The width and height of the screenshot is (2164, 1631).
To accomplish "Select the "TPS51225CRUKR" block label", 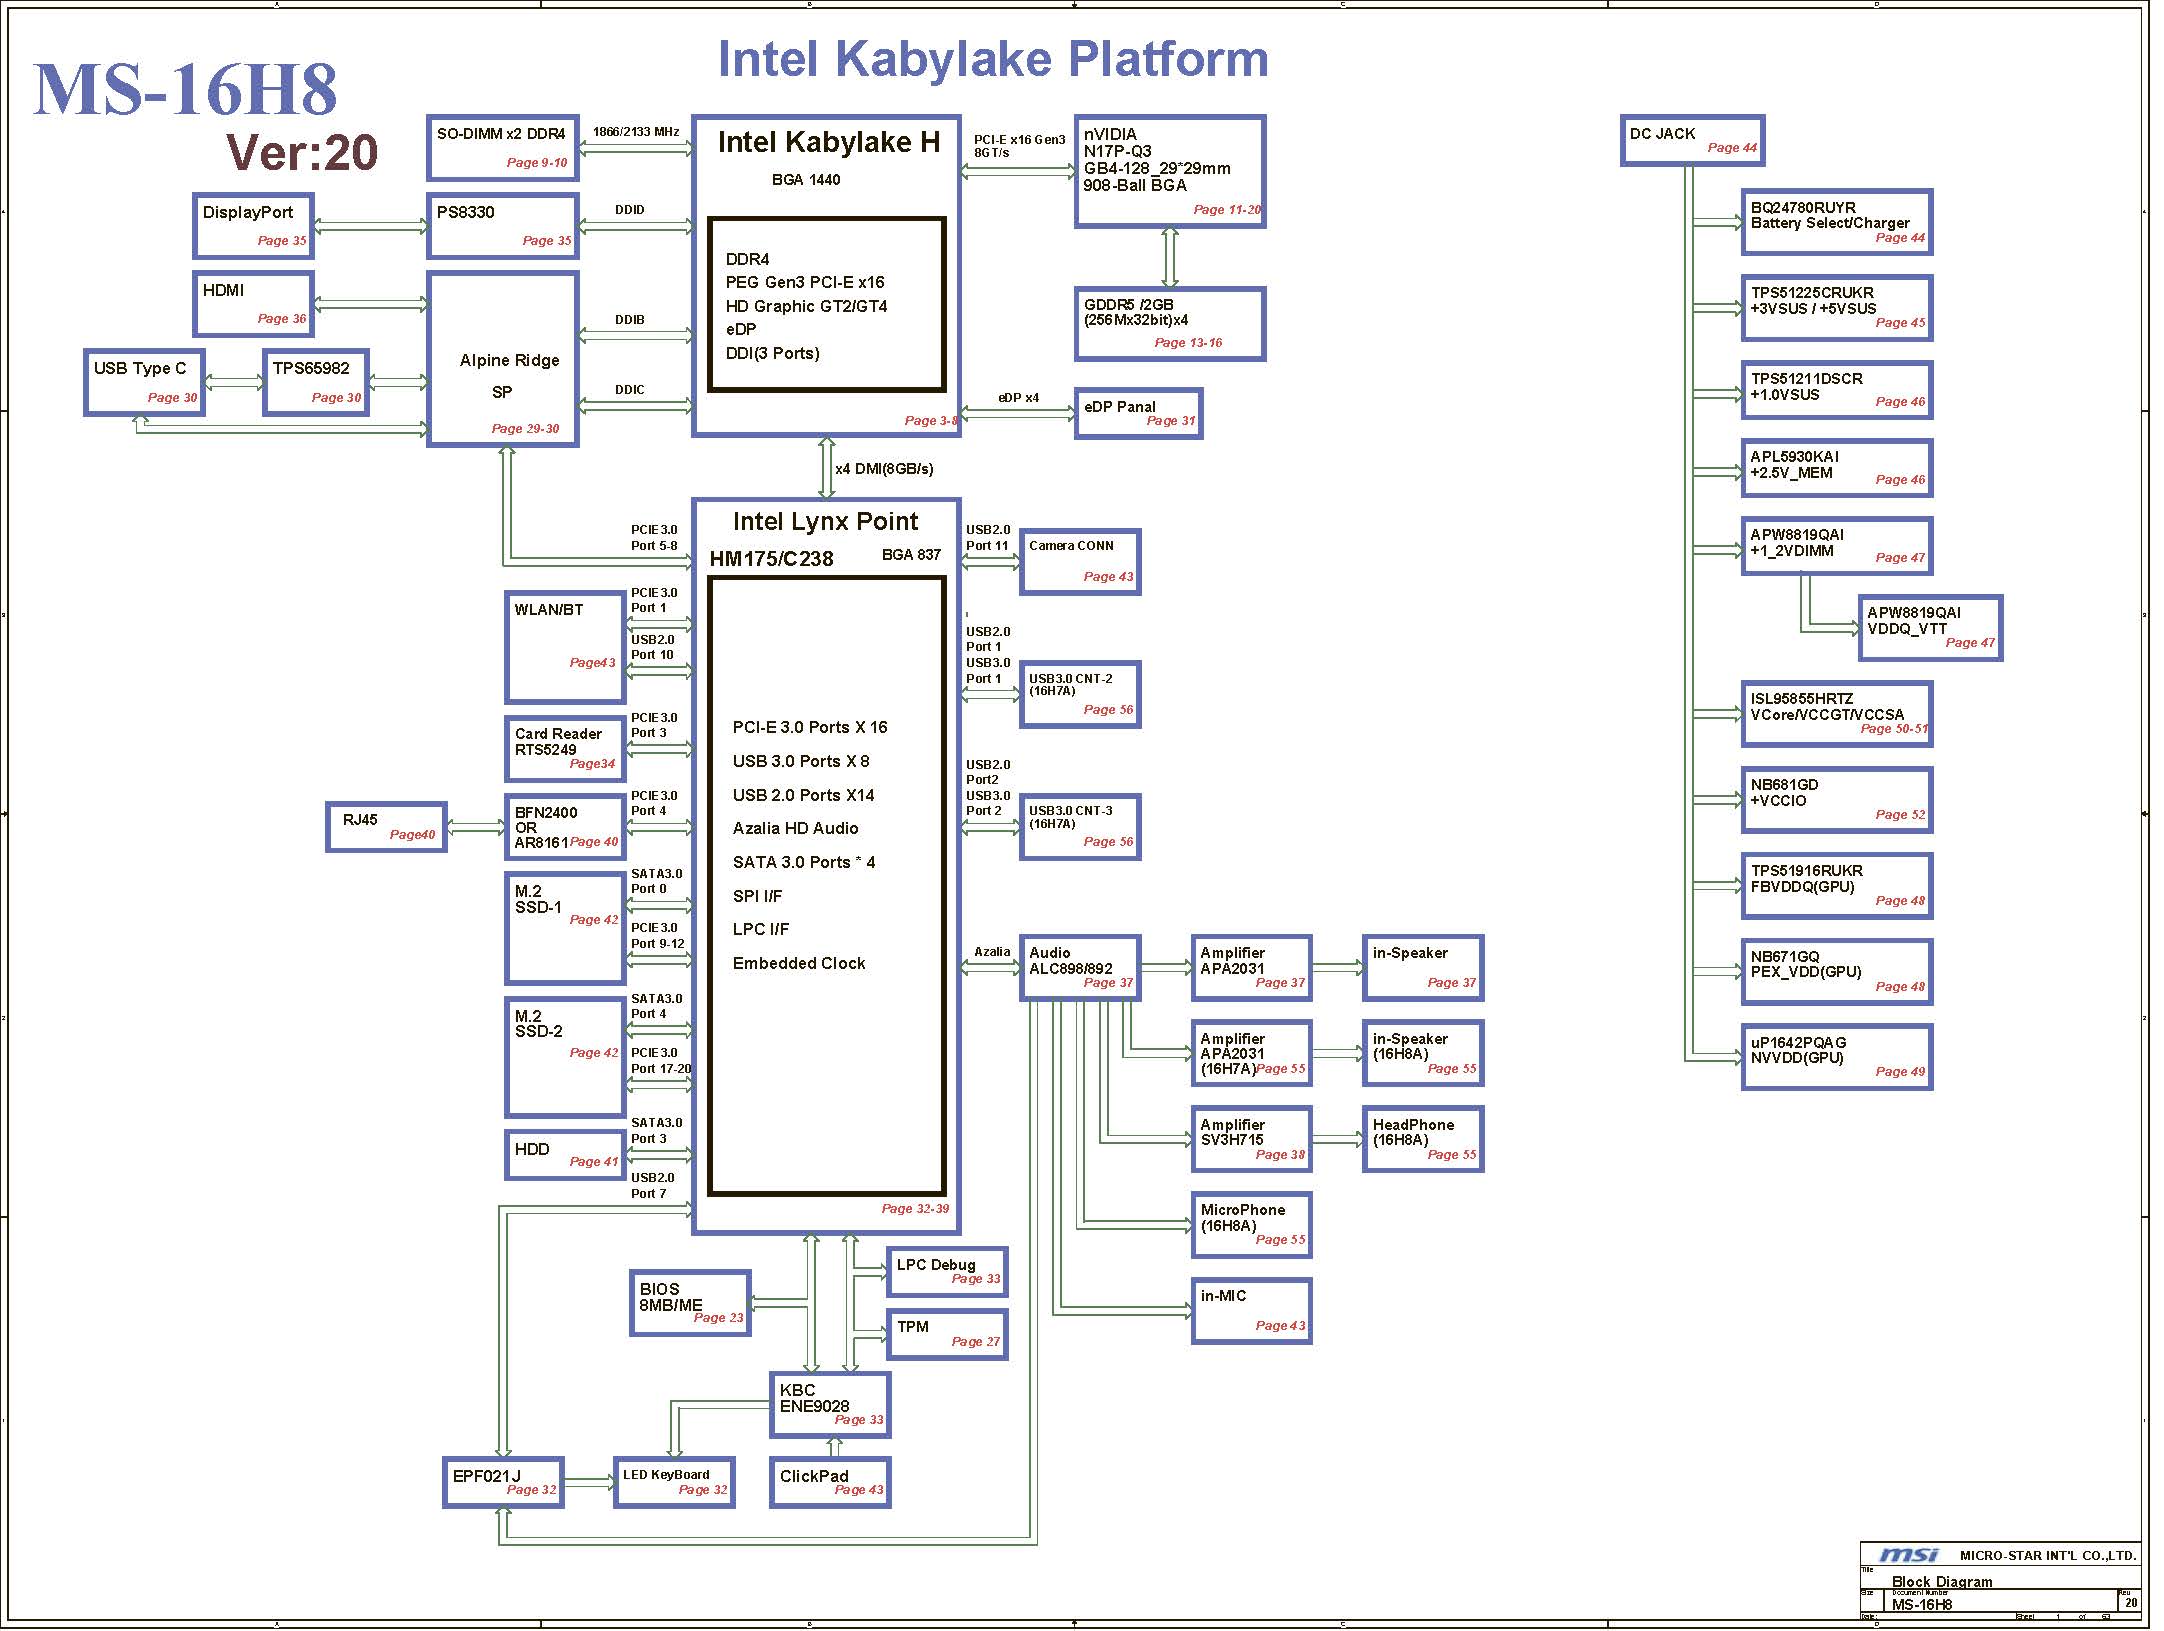I will coord(1812,293).
